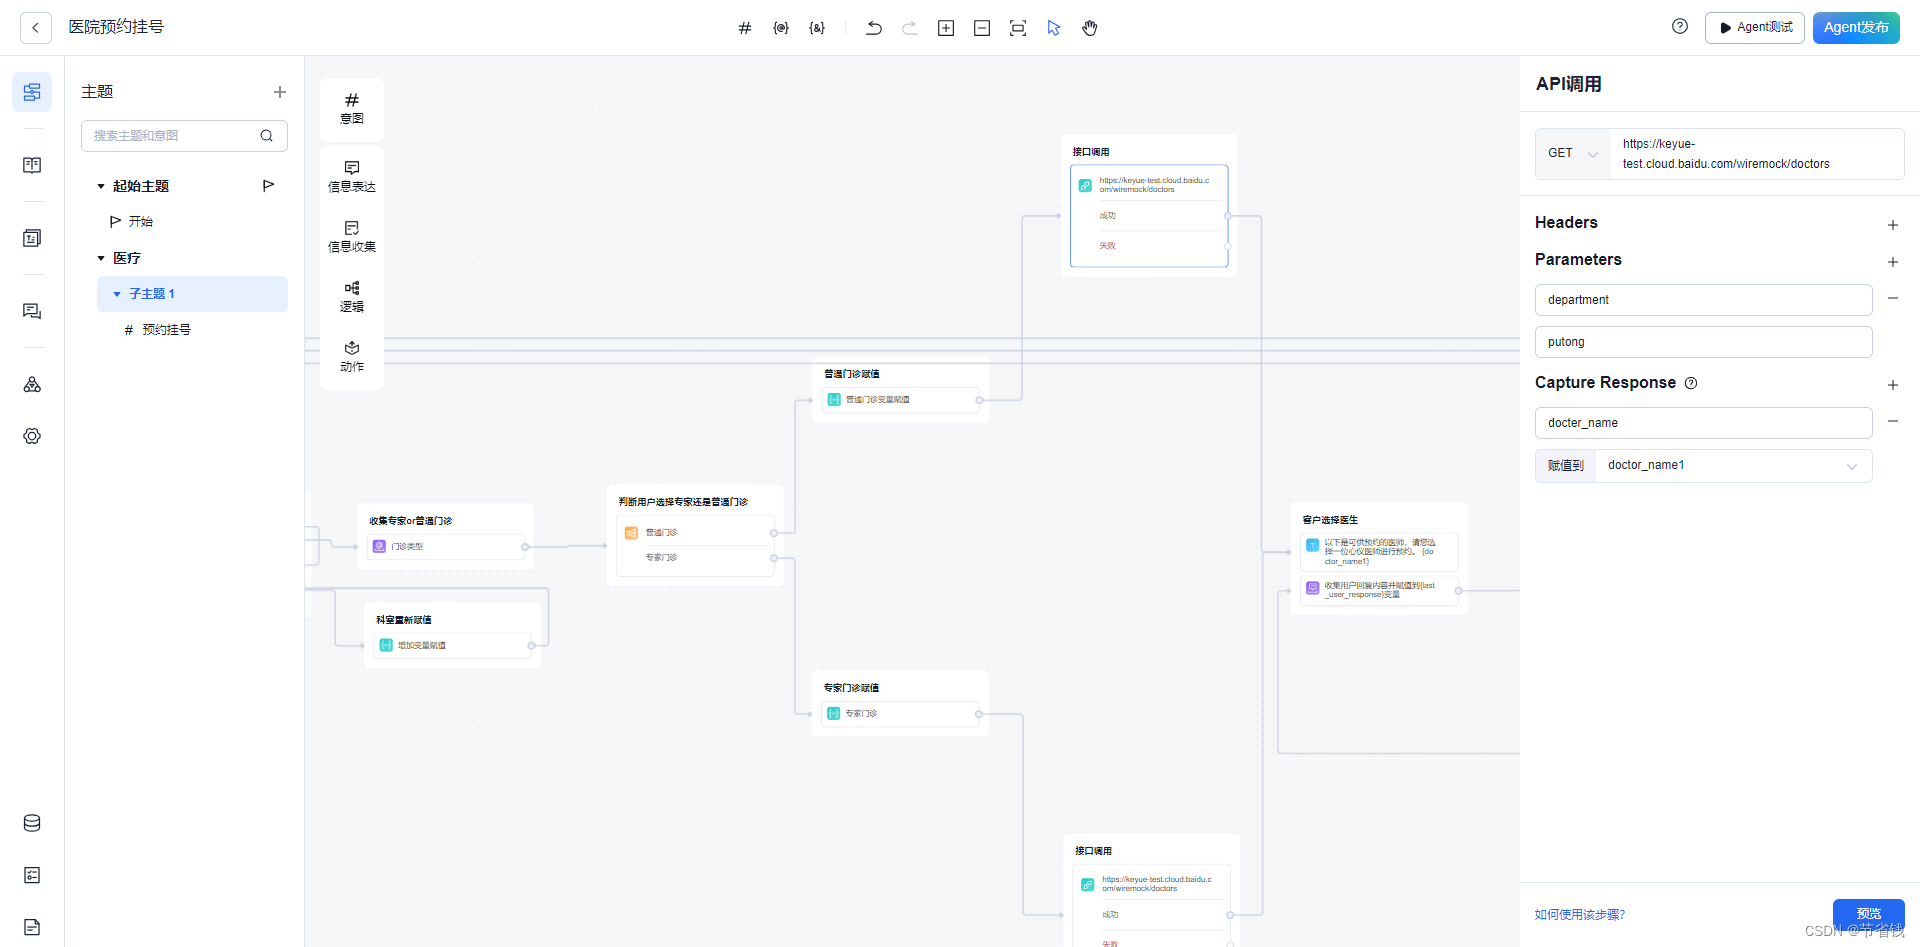Viewport: 1920px width, 947px height.
Task: Click the entity {@} toolbar icon
Action: pos(781,28)
